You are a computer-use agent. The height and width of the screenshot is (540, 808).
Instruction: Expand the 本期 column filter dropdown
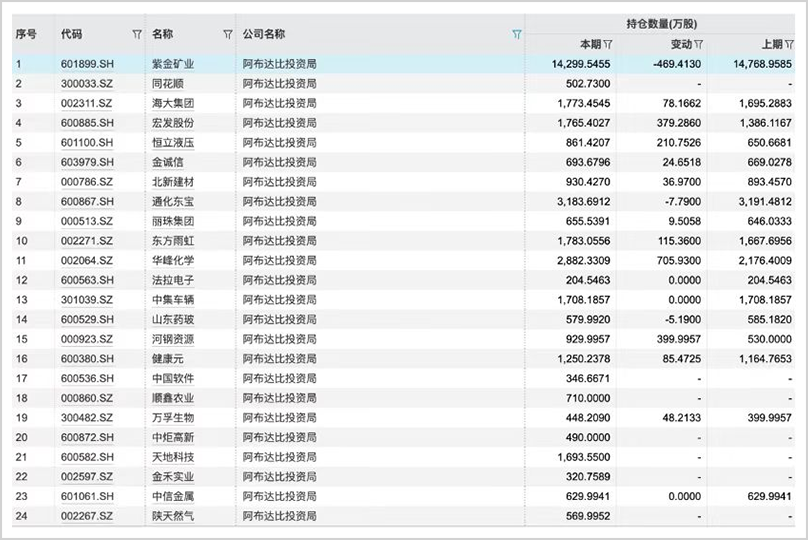point(608,45)
